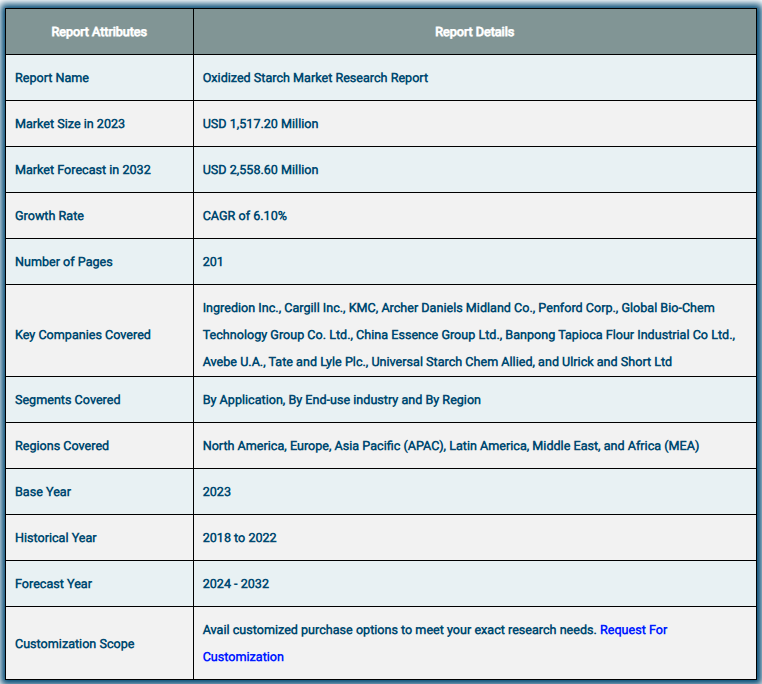This screenshot has height=684, width=762.
Task: Click the Market Size in 2023 label
Action: click(x=70, y=124)
